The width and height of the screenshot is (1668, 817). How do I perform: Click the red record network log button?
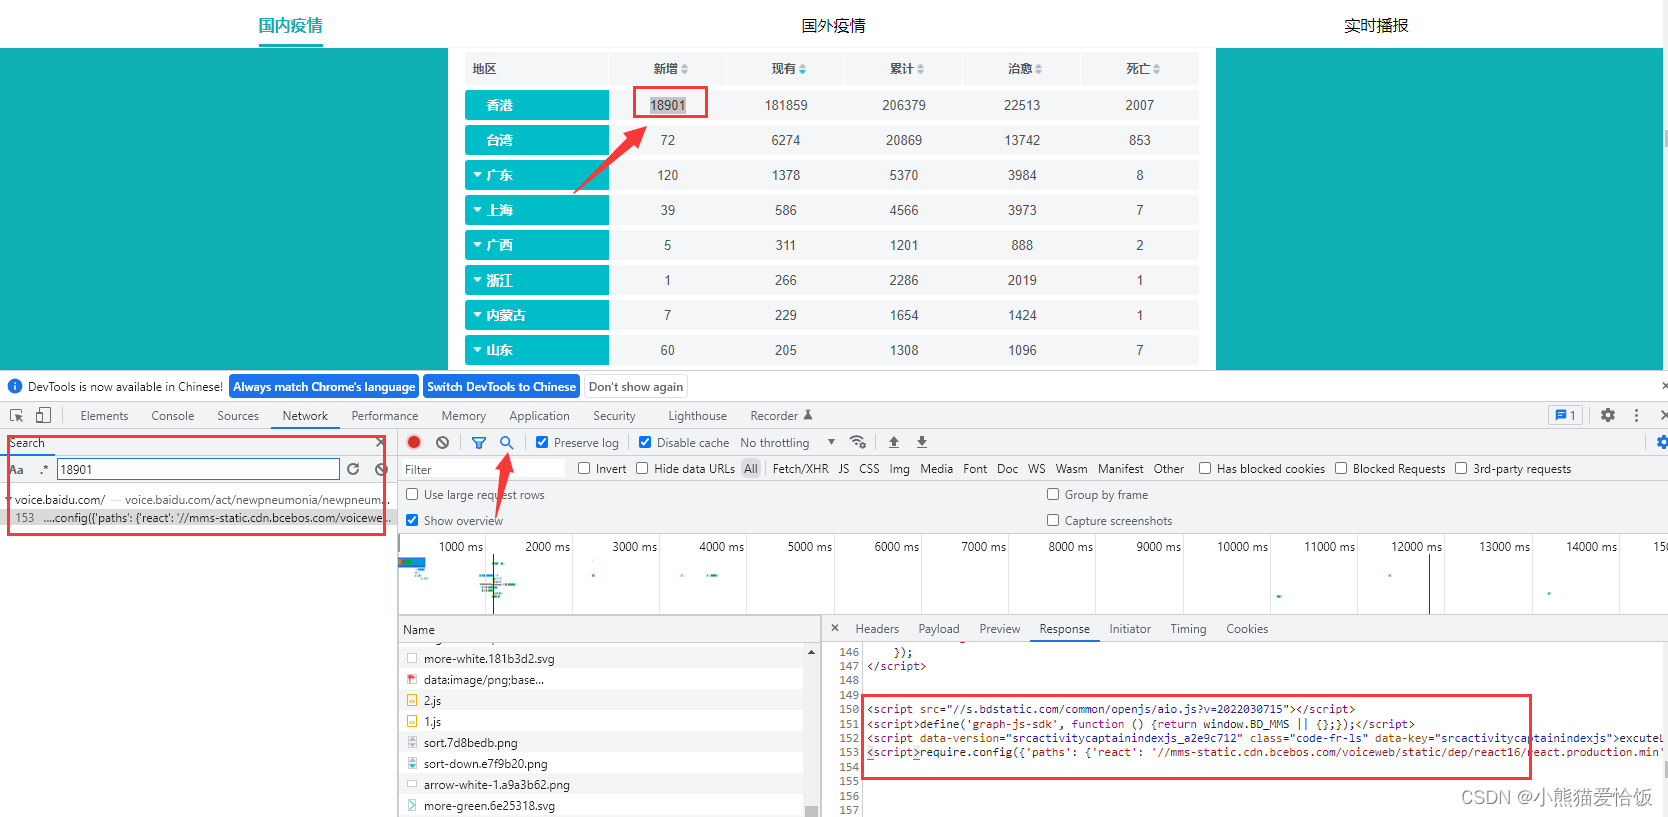click(x=414, y=442)
